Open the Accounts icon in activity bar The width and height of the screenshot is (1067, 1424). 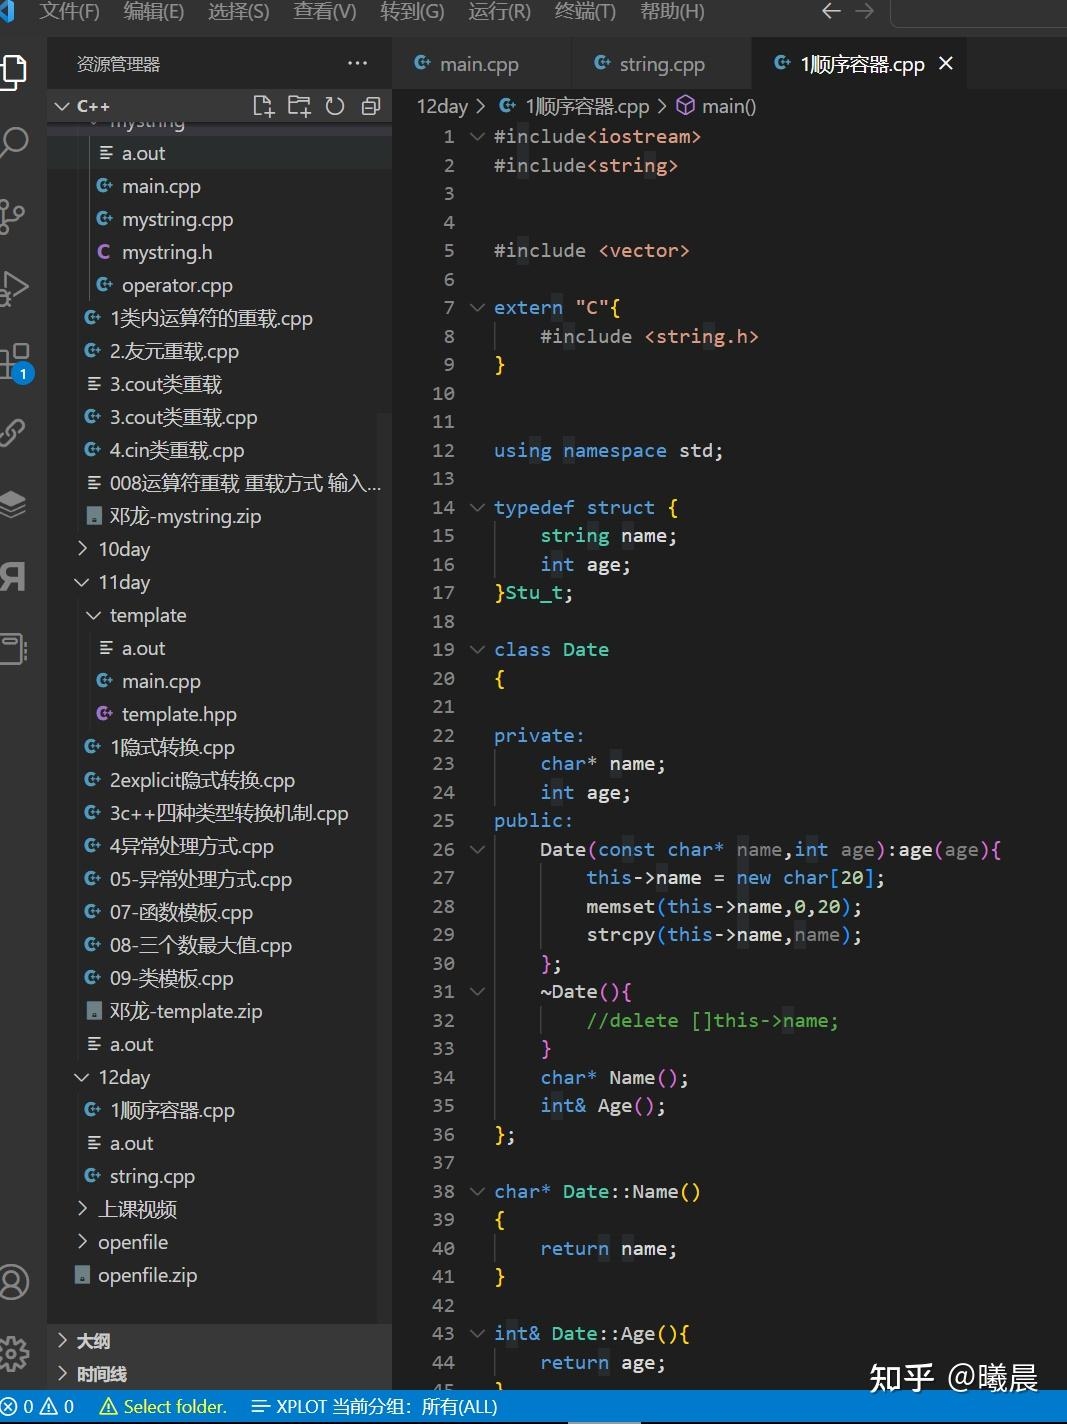(15, 1282)
